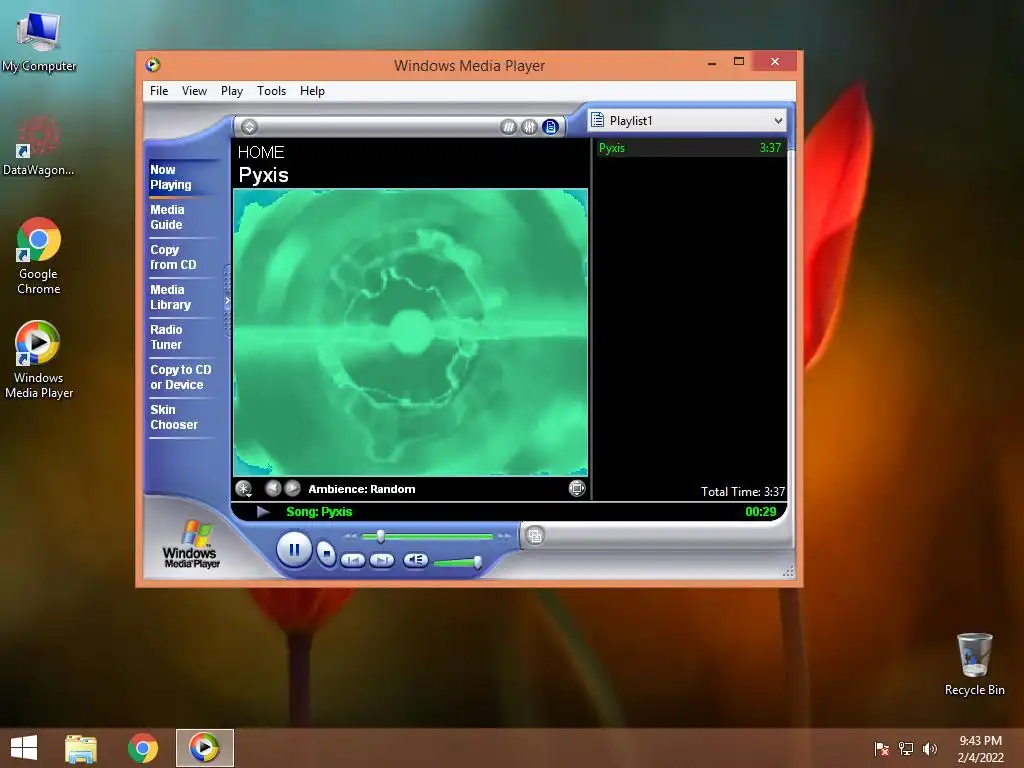Open the Radio Tuner section
The height and width of the screenshot is (768, 1024).
pos(167,337)
